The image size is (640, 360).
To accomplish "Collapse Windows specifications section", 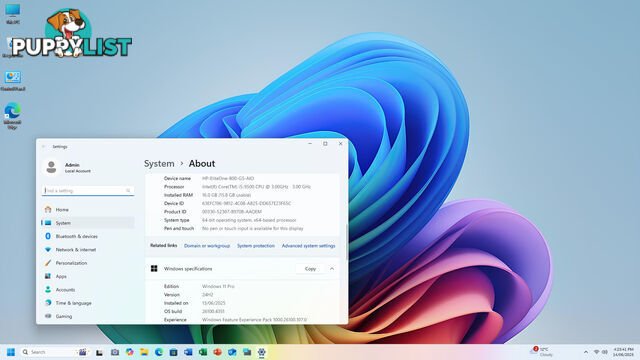I will (332, 269).
